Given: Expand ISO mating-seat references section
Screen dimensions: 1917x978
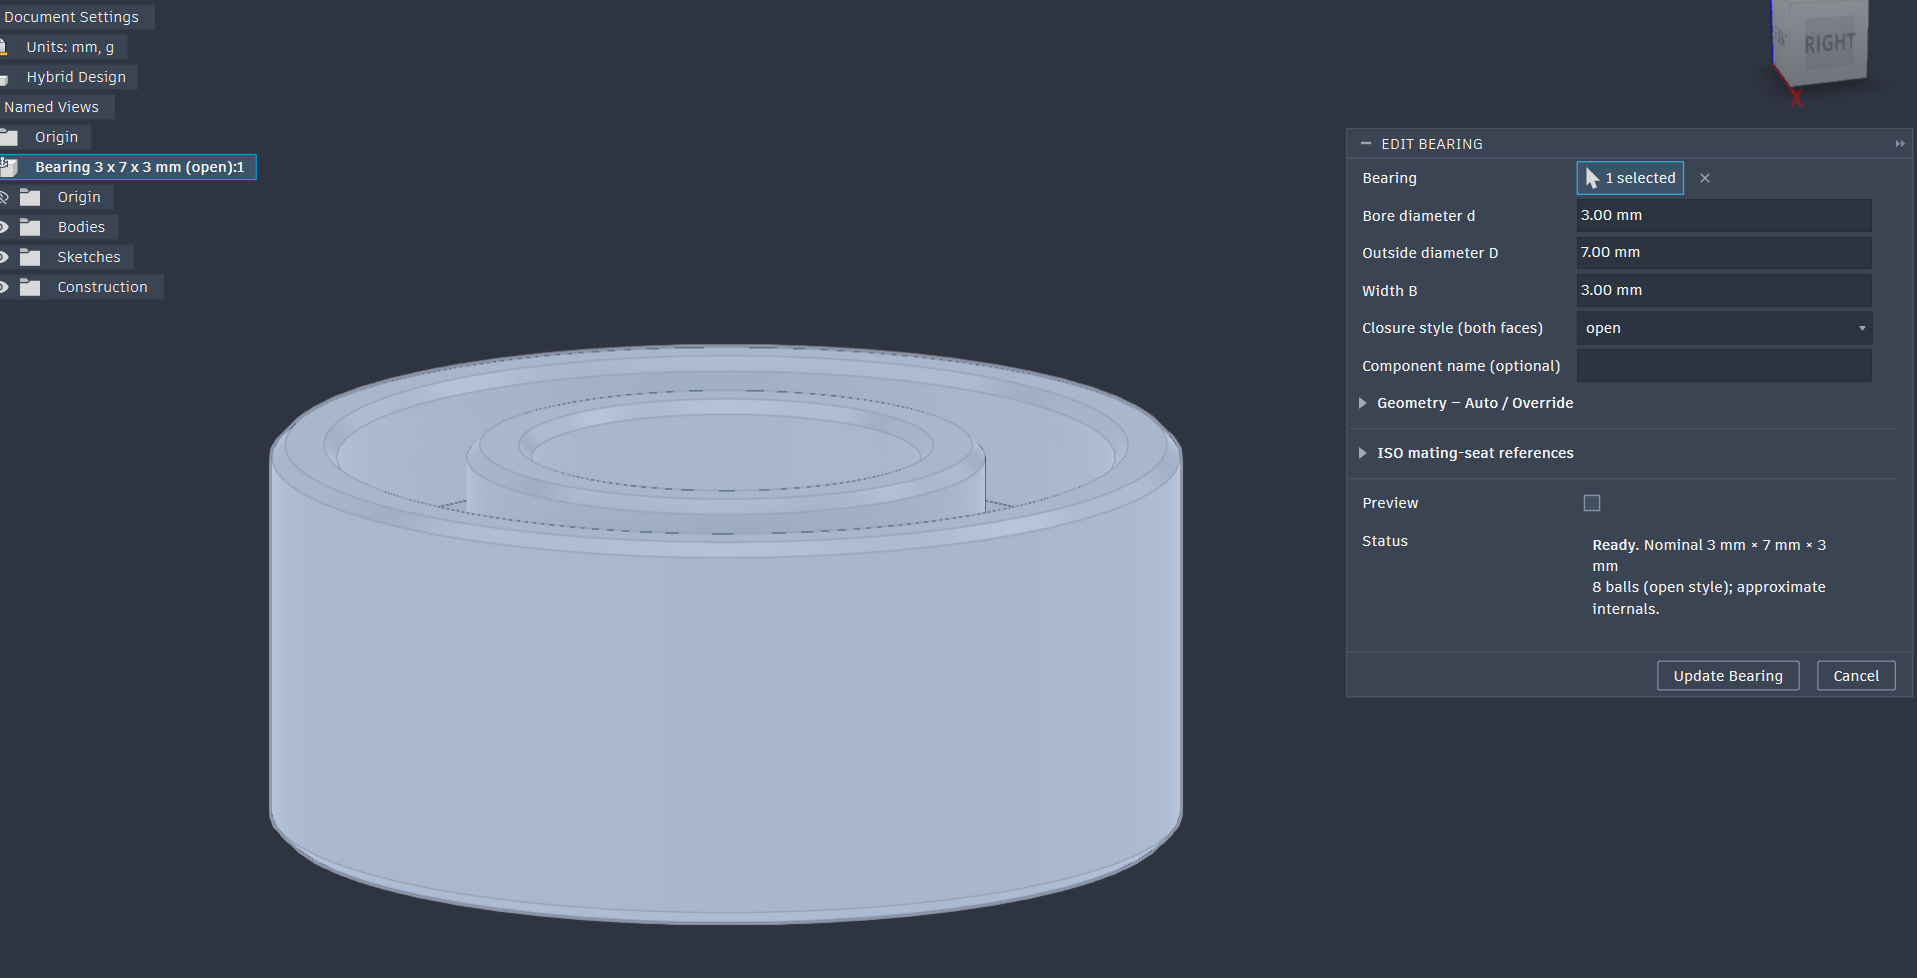Looking at the screenshot, I should pos(1363,453).
